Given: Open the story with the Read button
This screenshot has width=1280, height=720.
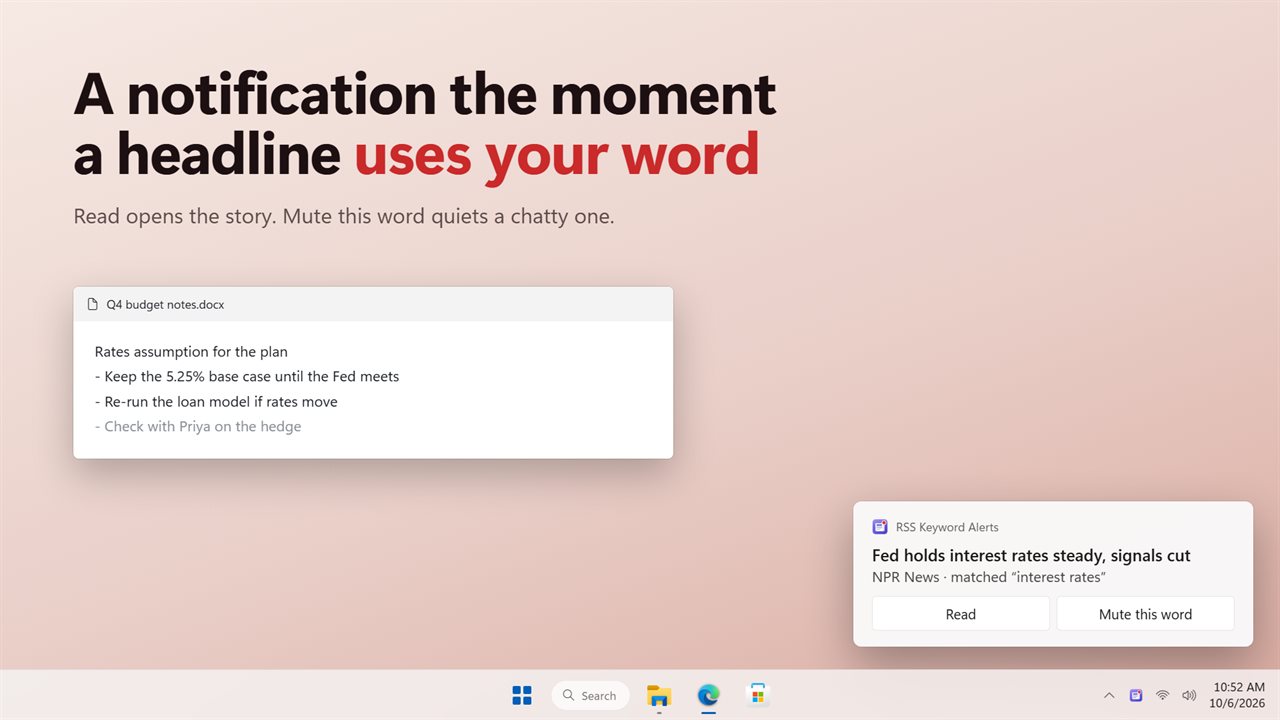Looking at the screenshot, I should 961,614.
